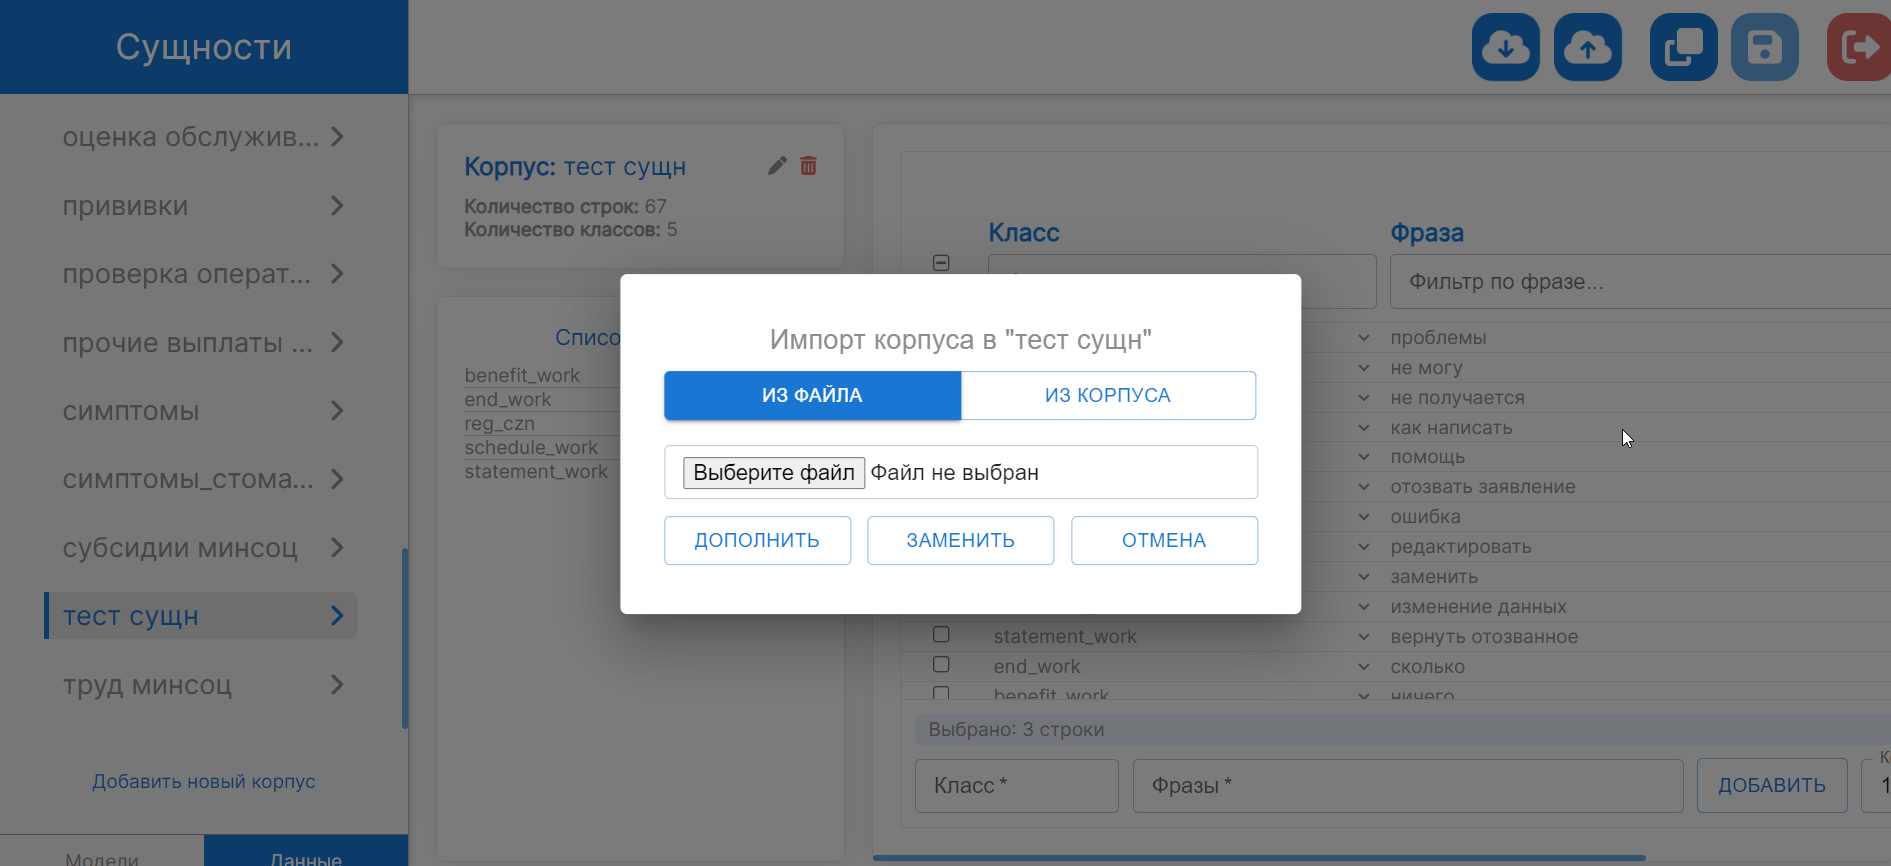Screen dimensions: 1891x866
Task: Click 'Добавить новый корпус' link
Action: (x=204, y=782)
